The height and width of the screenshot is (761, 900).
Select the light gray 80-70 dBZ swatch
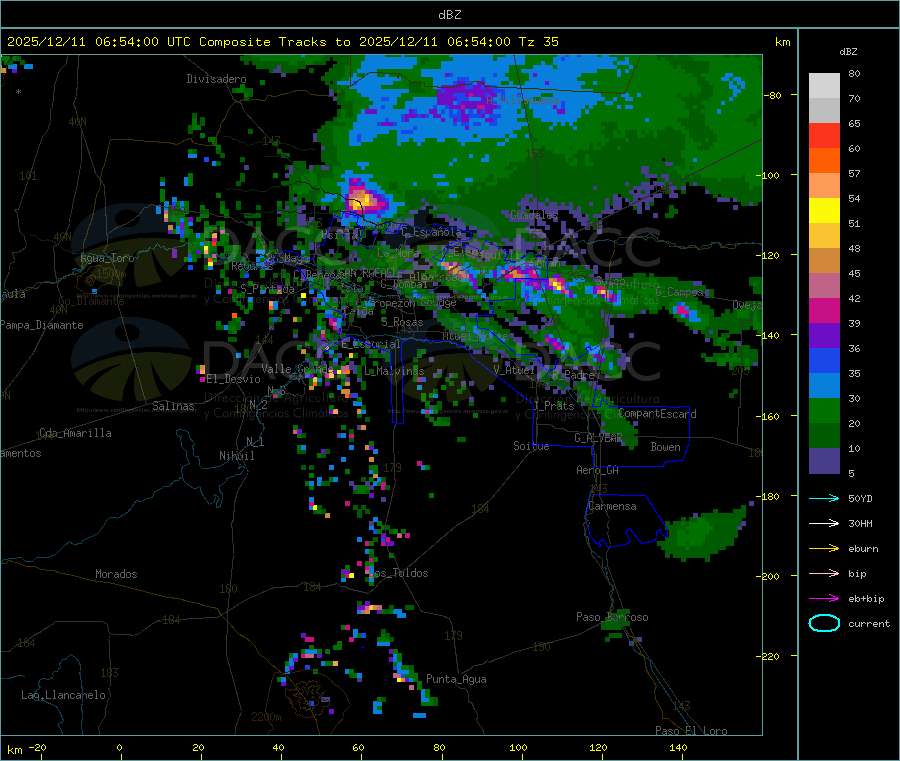point(824,86)
